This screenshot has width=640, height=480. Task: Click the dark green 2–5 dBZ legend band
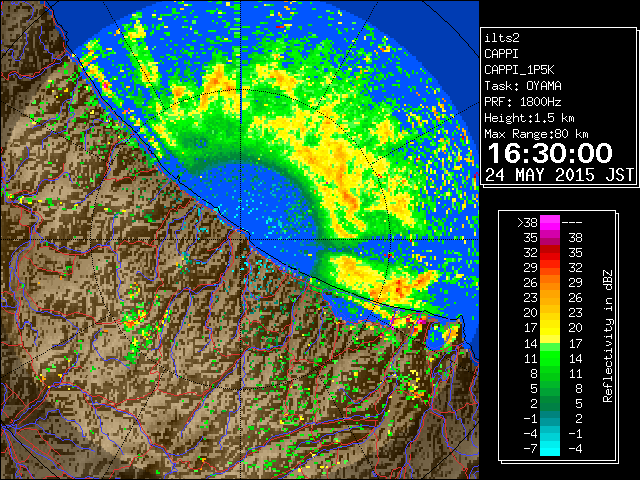pyautogui.click(x=550, y=403)
